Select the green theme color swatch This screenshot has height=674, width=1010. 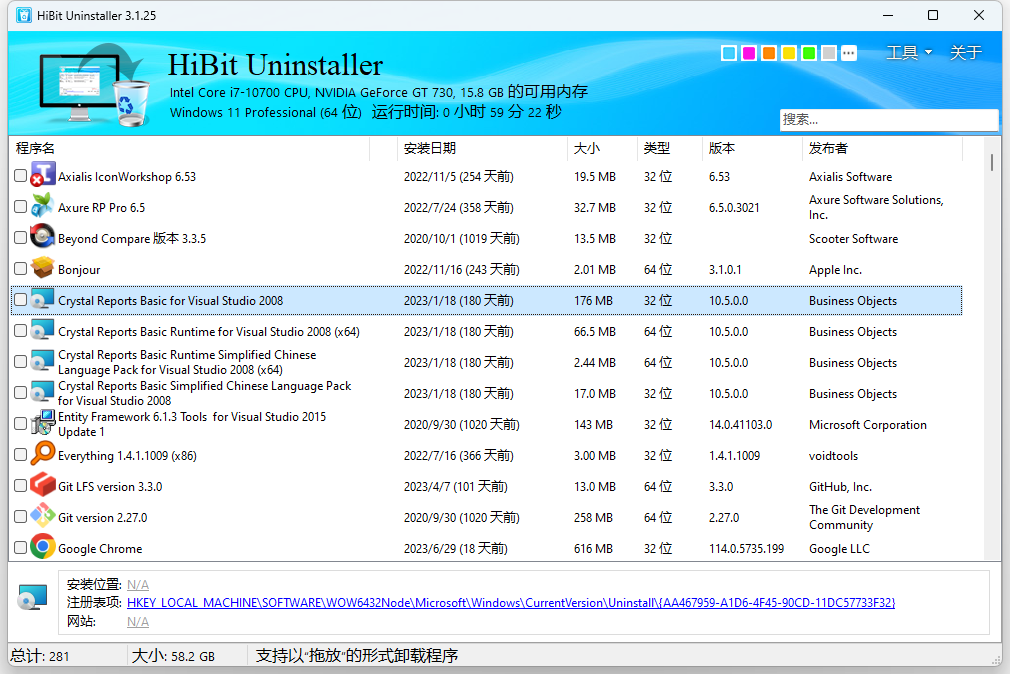809,53
